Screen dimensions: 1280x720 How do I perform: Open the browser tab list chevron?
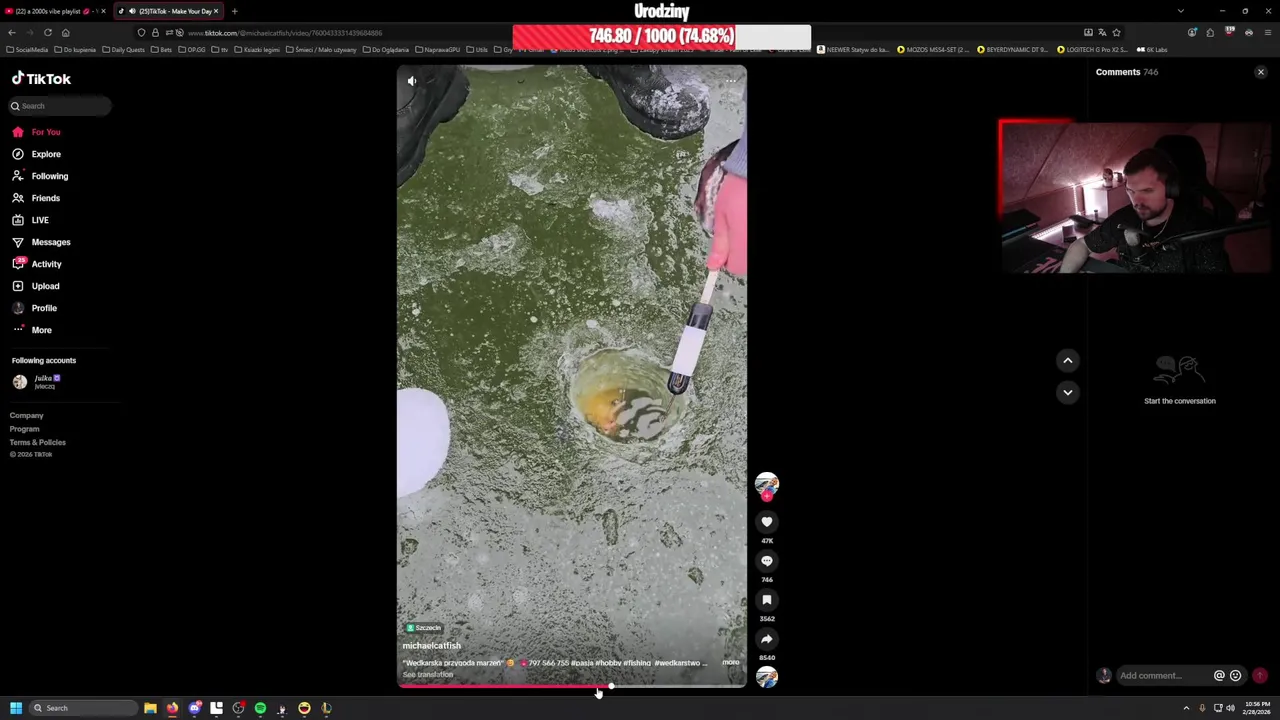click(1181, 11)
